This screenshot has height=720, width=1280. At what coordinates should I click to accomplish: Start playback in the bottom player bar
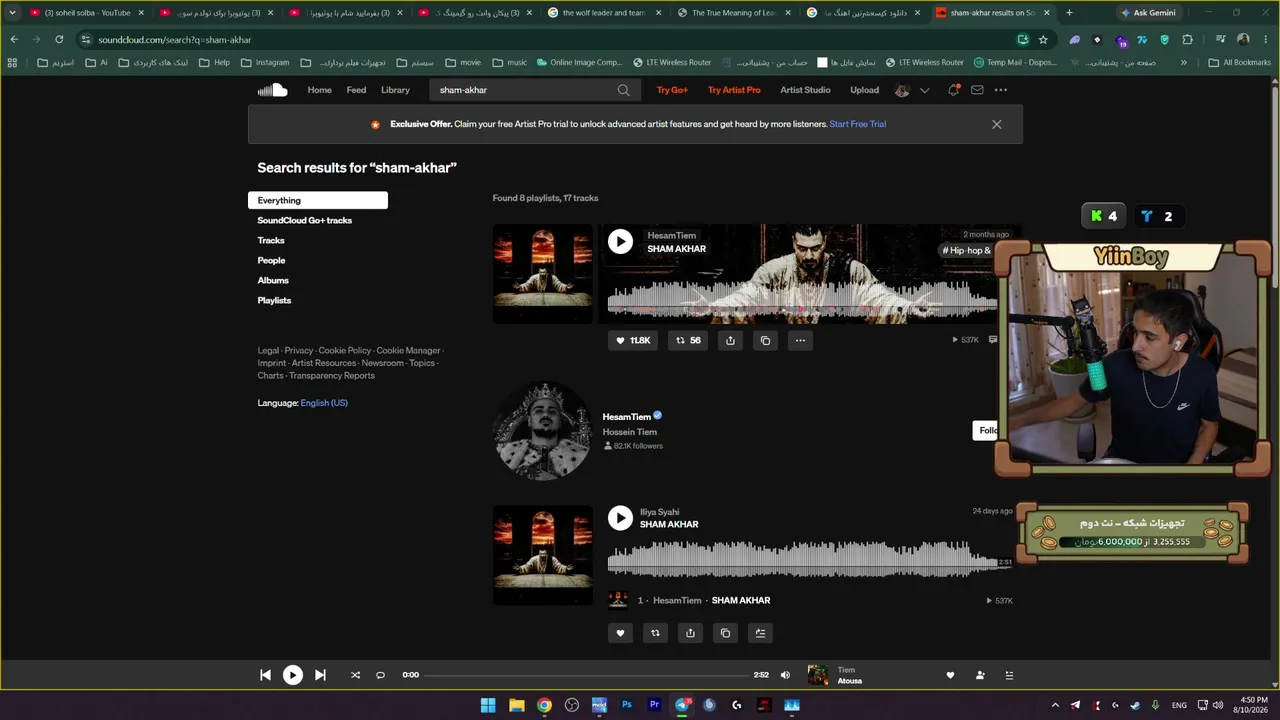coord(292,675)
